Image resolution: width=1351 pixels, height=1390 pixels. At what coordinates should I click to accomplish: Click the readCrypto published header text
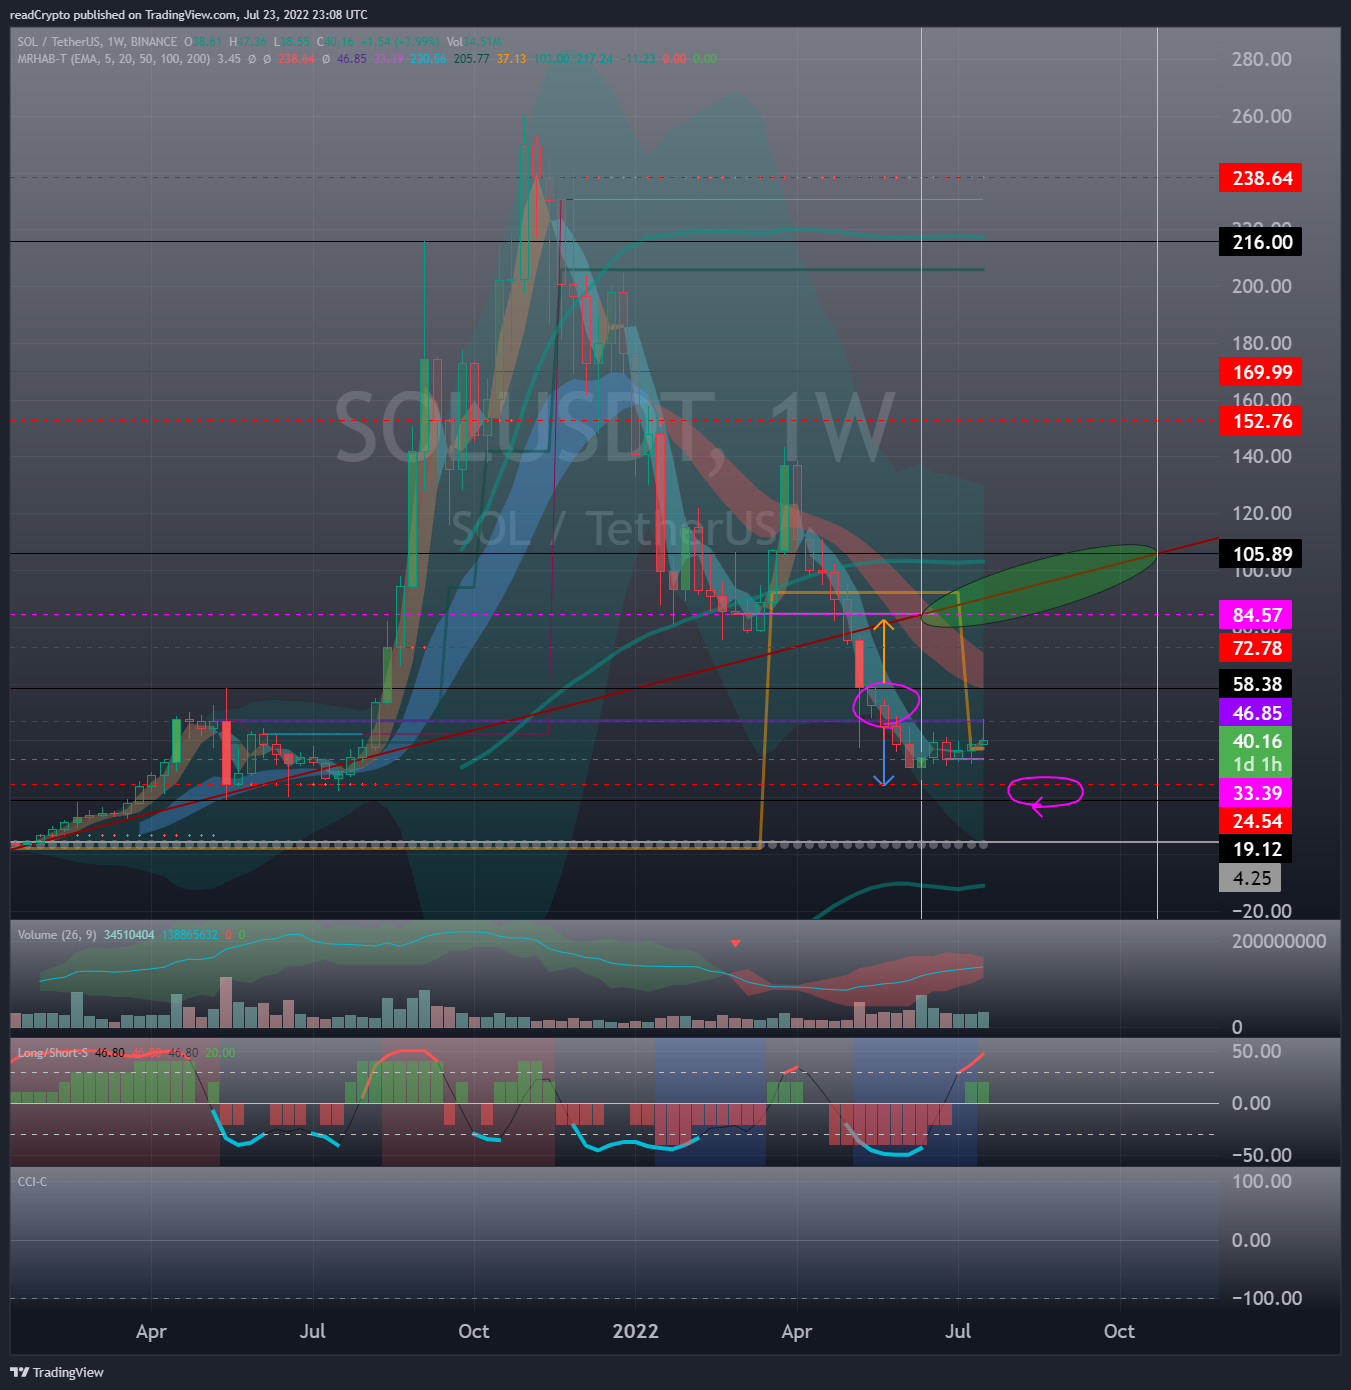tap(188, 15)
